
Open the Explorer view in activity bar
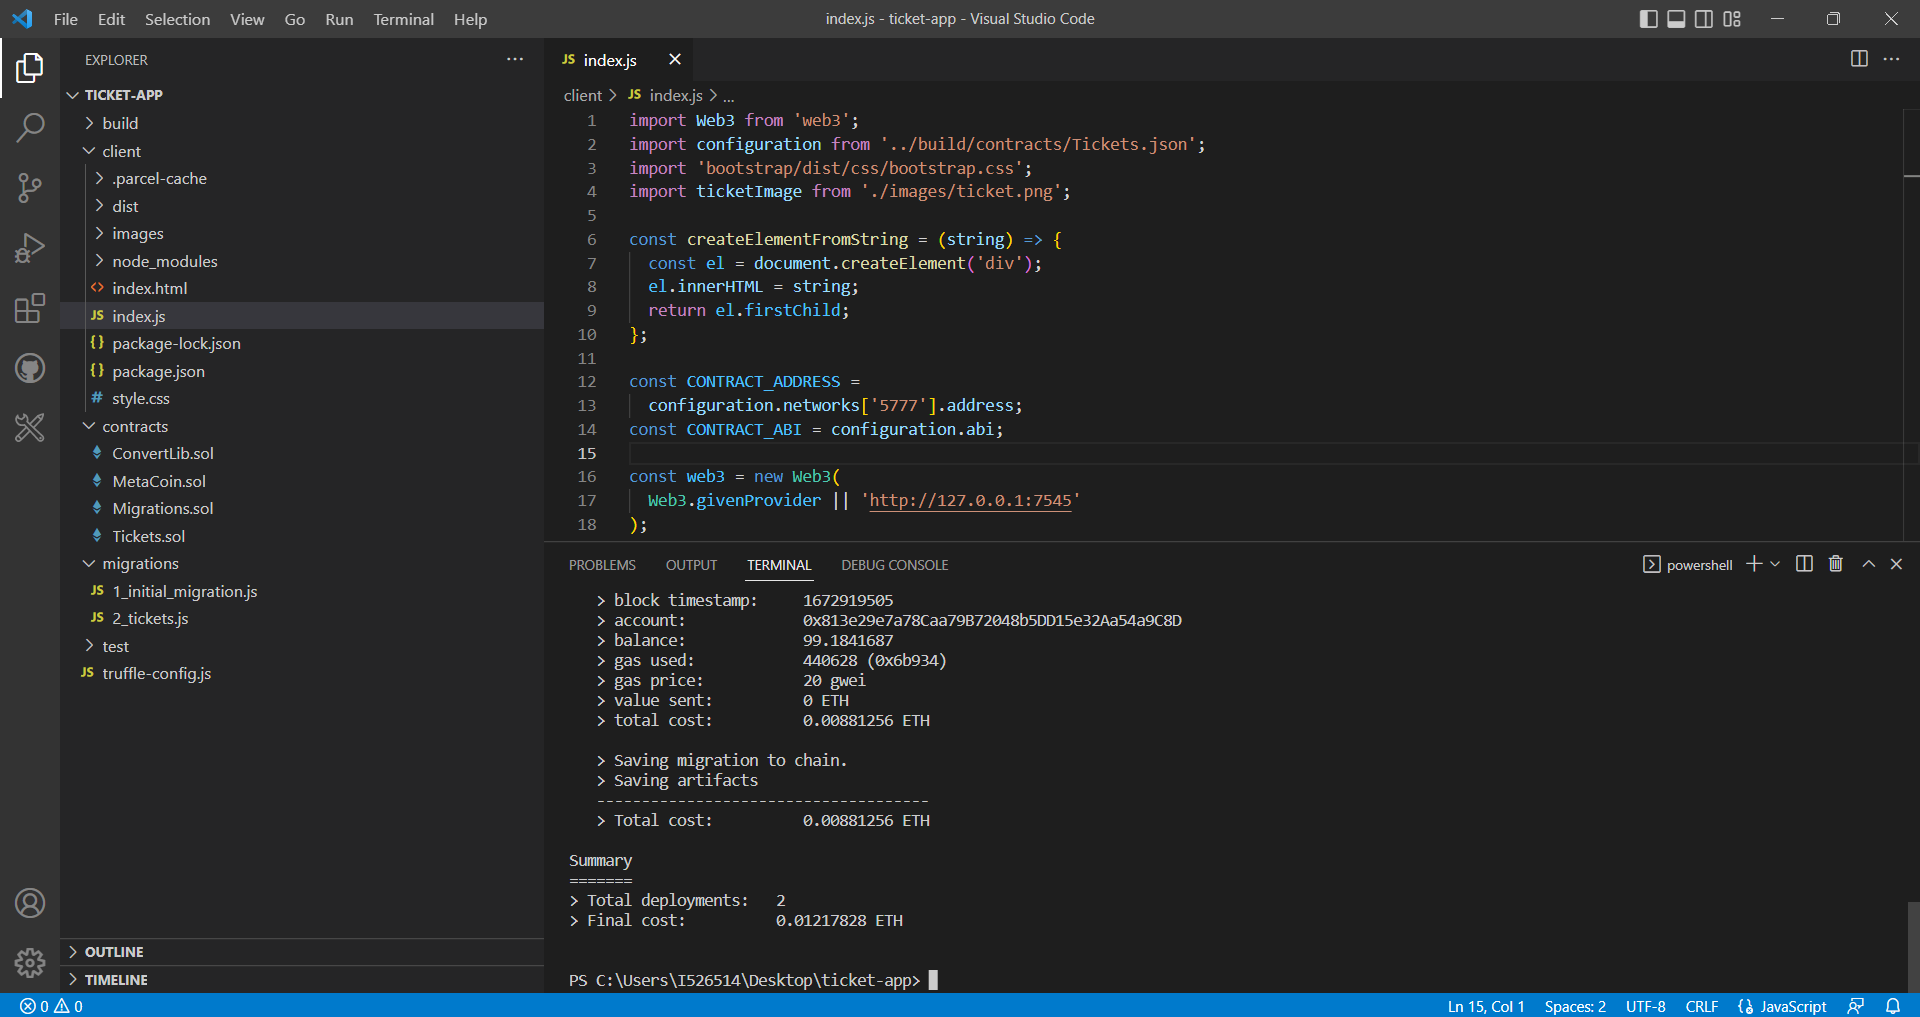30,68
